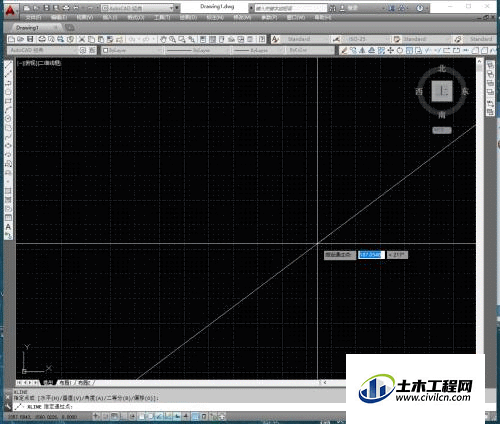Select the Rotate tool in Modify toolbar
This screenshot has width=500, height=424.
click(x=400, y=50)
